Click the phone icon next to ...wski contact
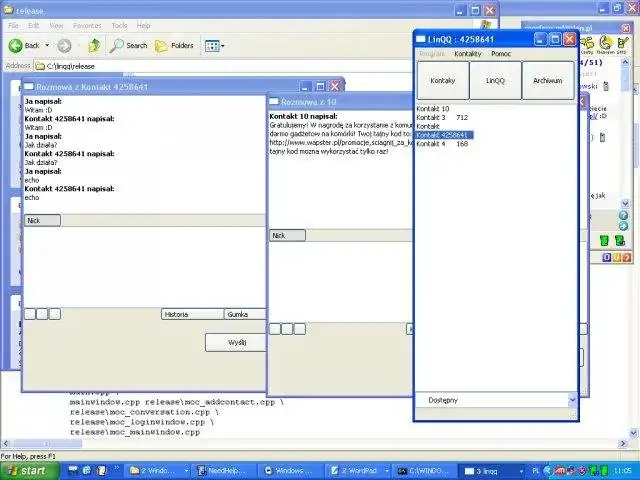Screen dimensions: 640x480 coord(606,86)
